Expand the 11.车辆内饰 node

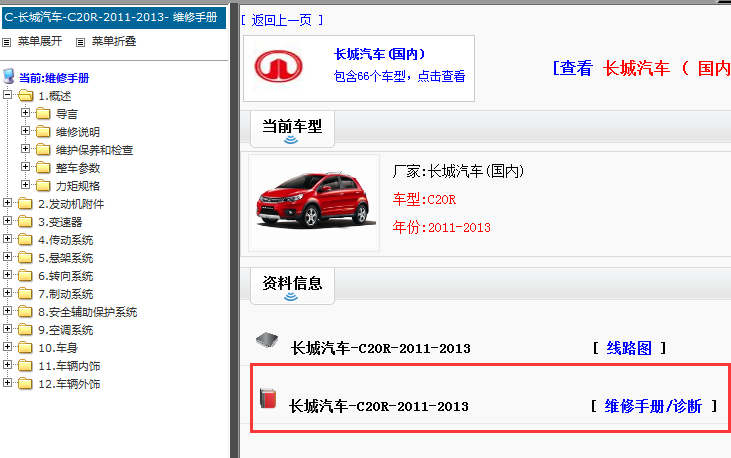tap(7, 364)
